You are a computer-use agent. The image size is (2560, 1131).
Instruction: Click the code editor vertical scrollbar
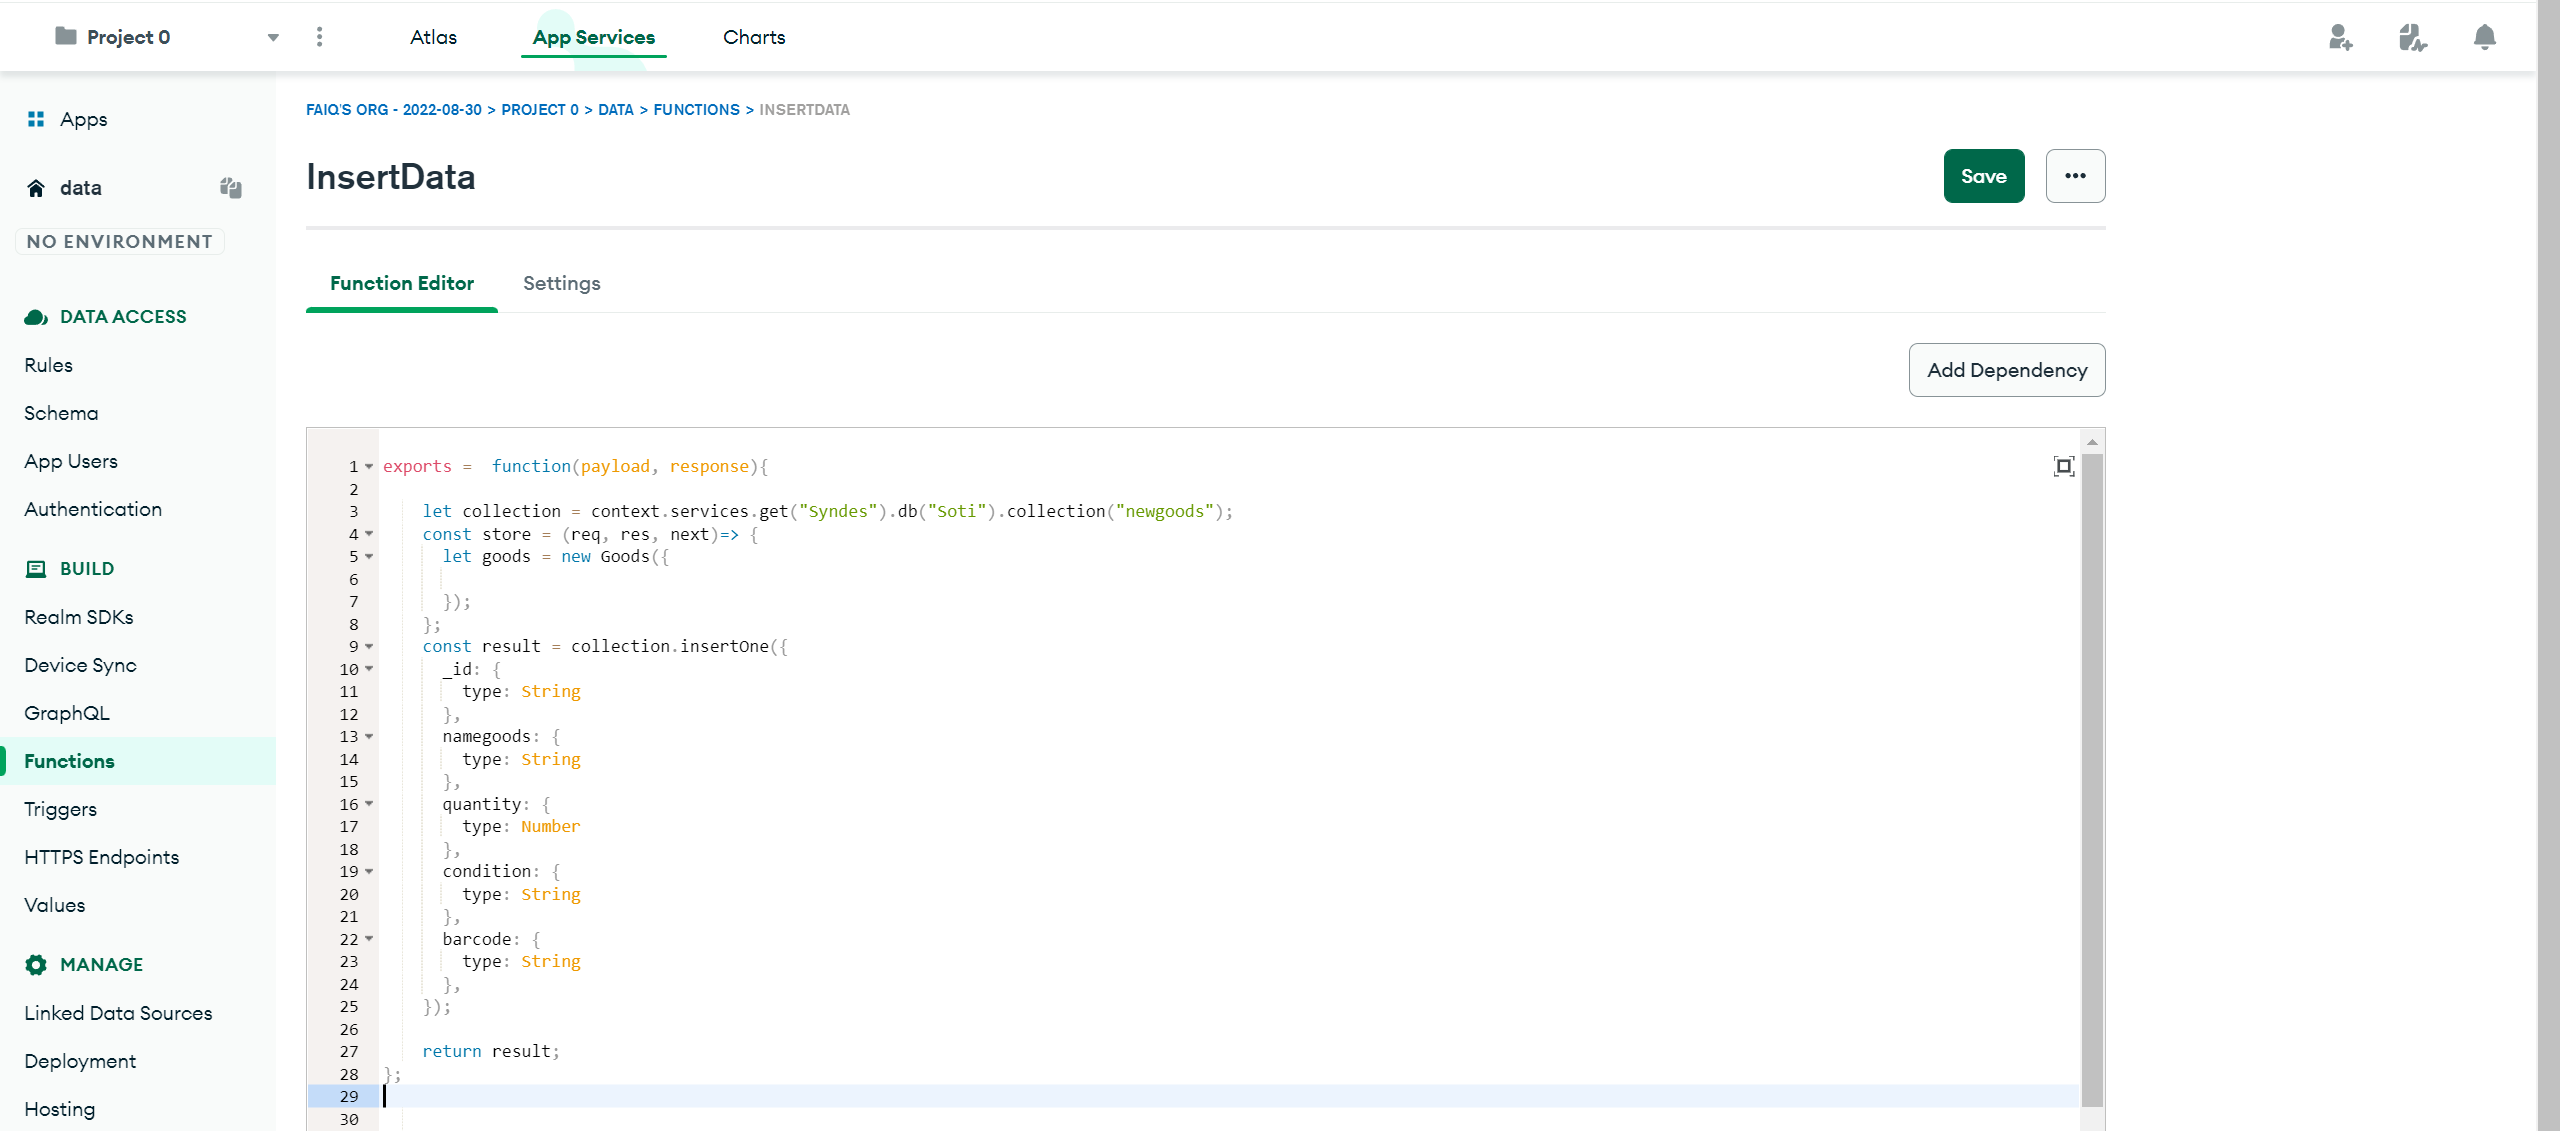[x=2092, y=780]
